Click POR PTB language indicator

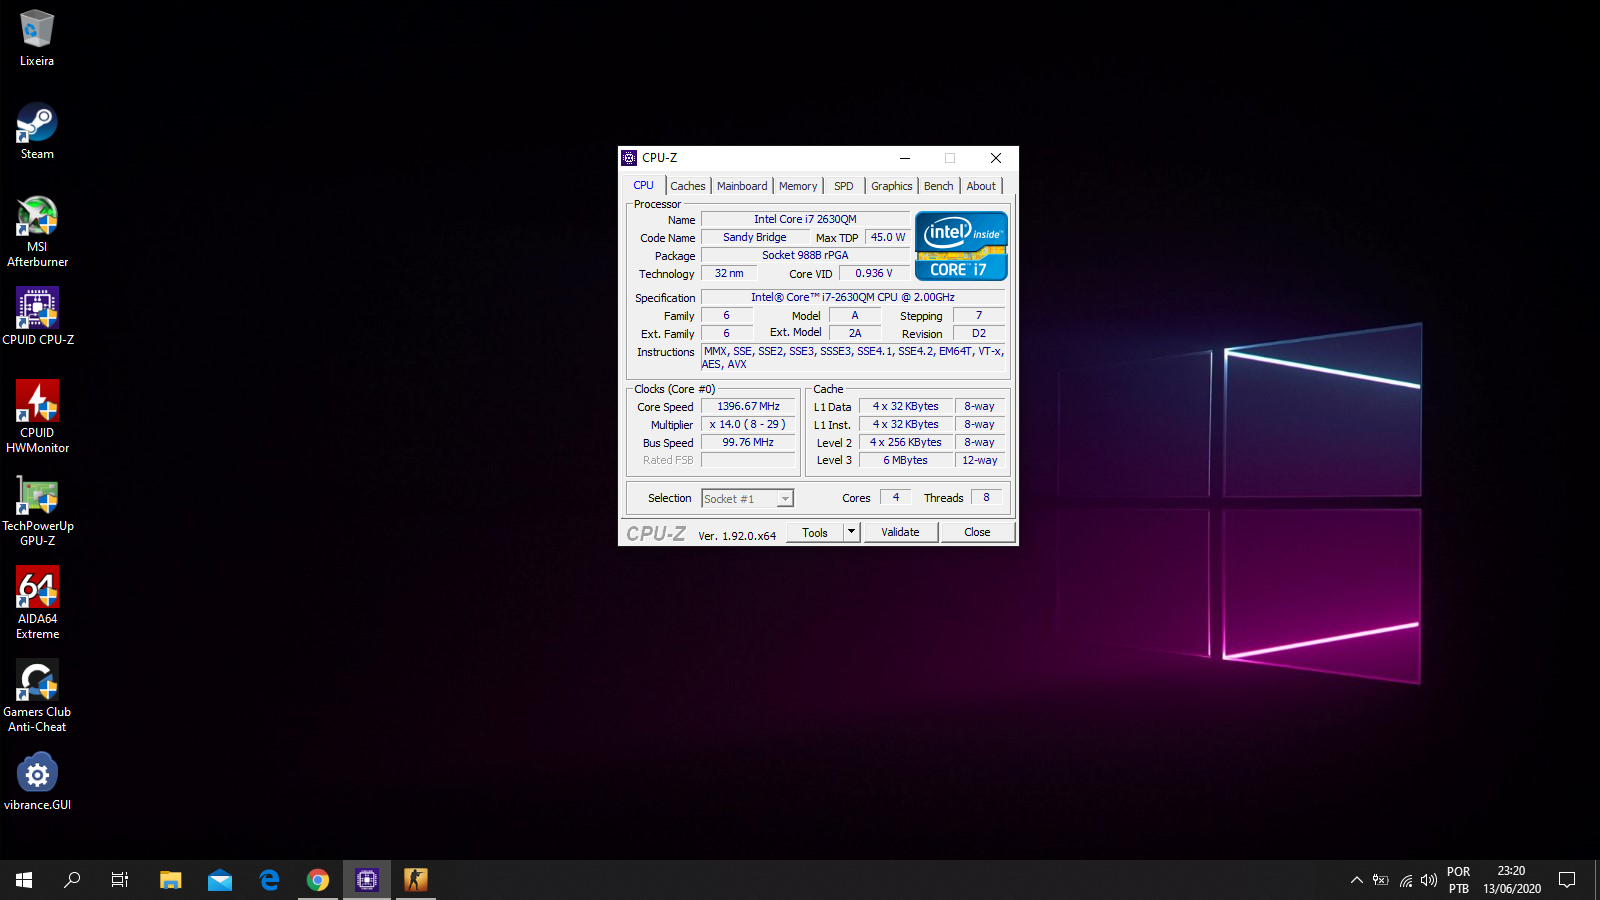pos(1459,880)
